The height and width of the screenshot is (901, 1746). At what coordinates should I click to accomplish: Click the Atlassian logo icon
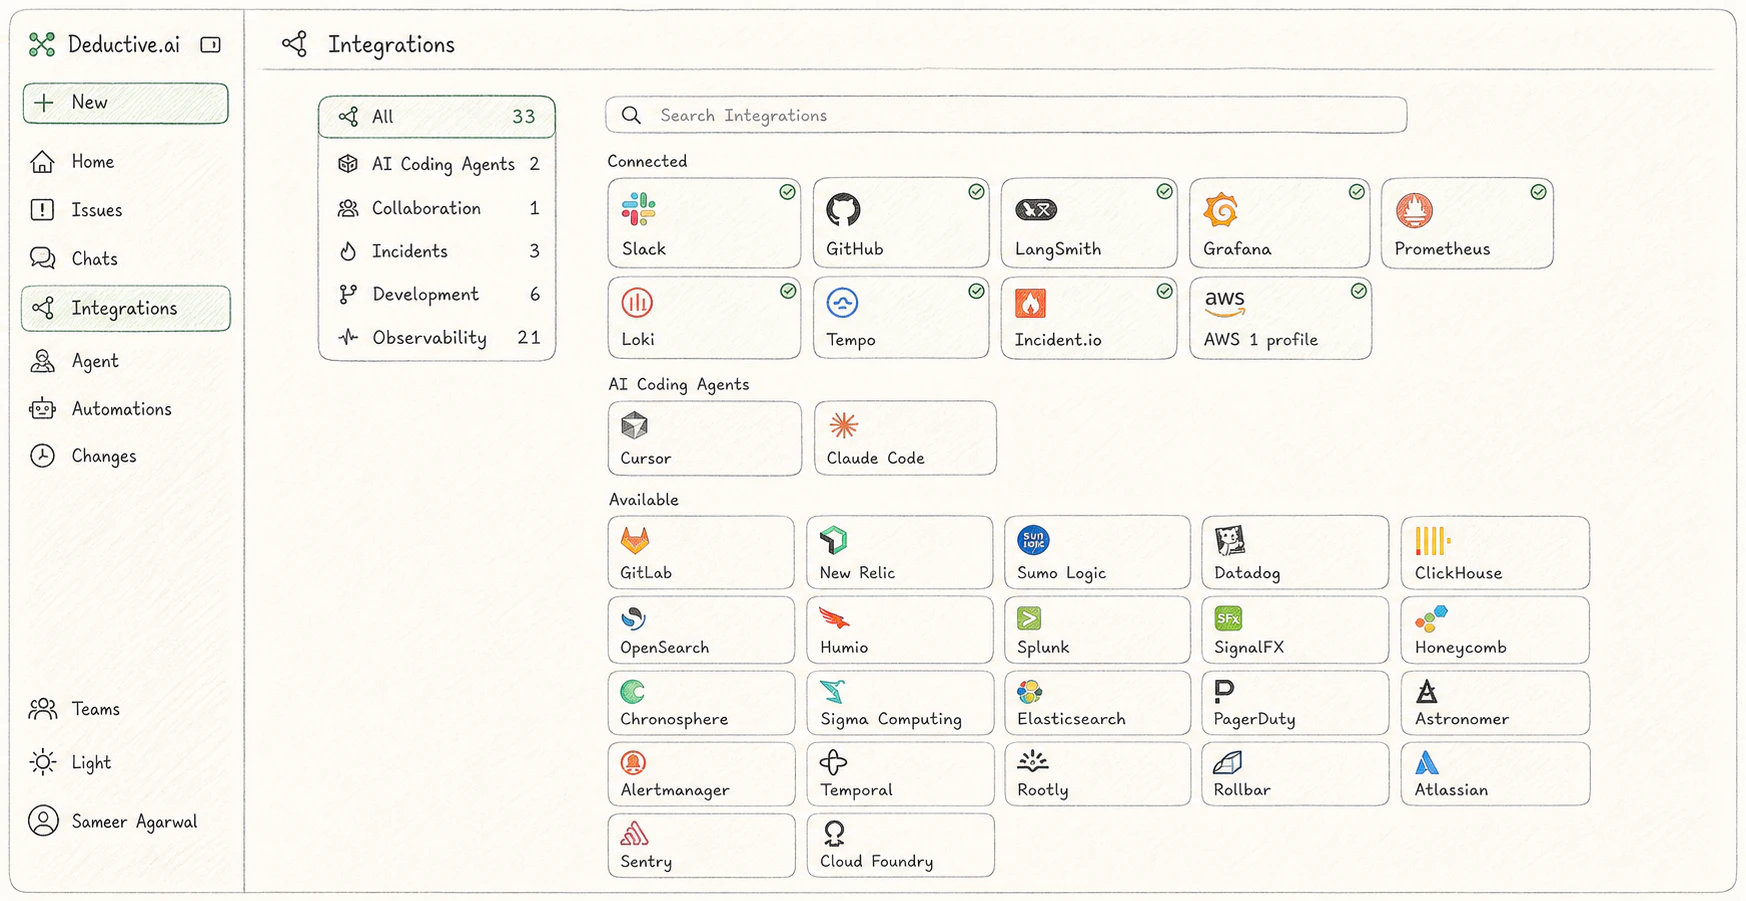click(x=1427, y=762)
